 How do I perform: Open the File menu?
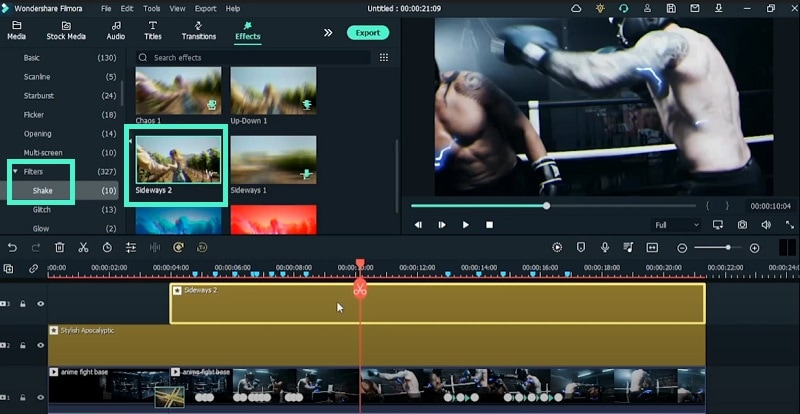click(x=106, y=9)
